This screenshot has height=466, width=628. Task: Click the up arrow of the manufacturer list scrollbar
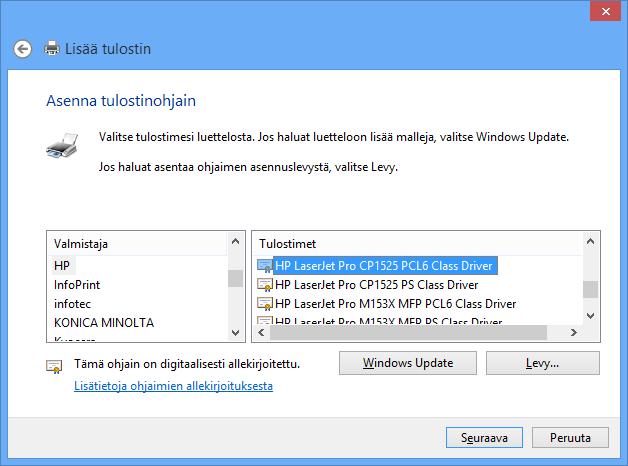click(x=236, y=241)
